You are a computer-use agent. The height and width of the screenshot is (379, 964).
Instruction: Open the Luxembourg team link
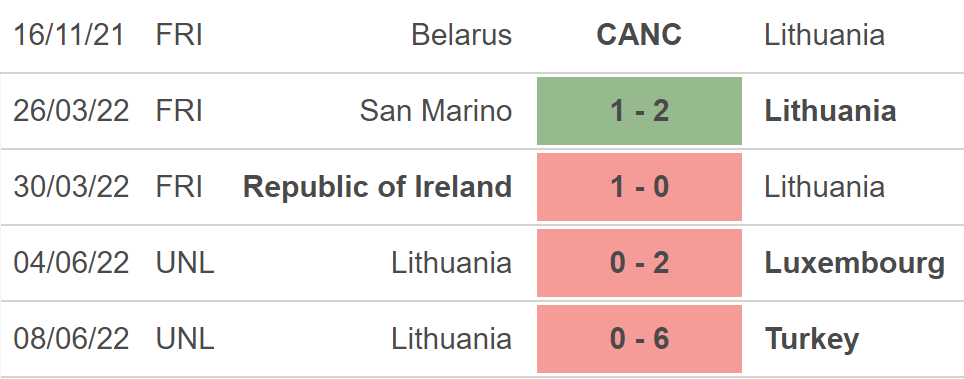[x=855, y=264]
